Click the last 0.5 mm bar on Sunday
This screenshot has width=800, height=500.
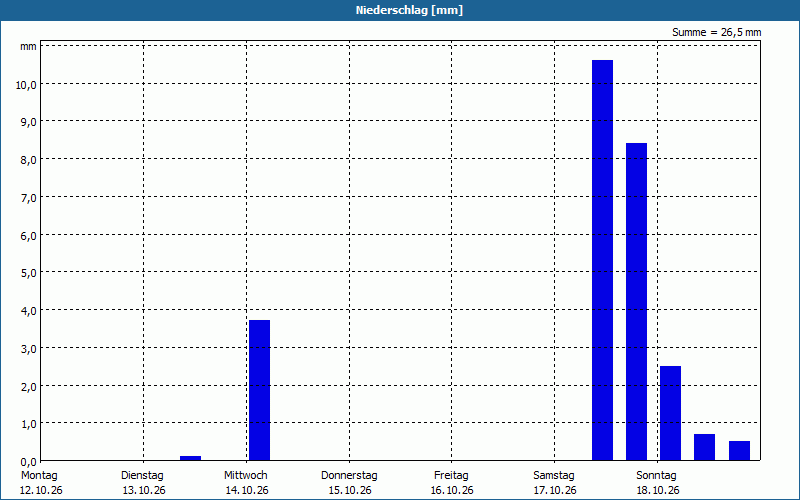click(739, 451)
